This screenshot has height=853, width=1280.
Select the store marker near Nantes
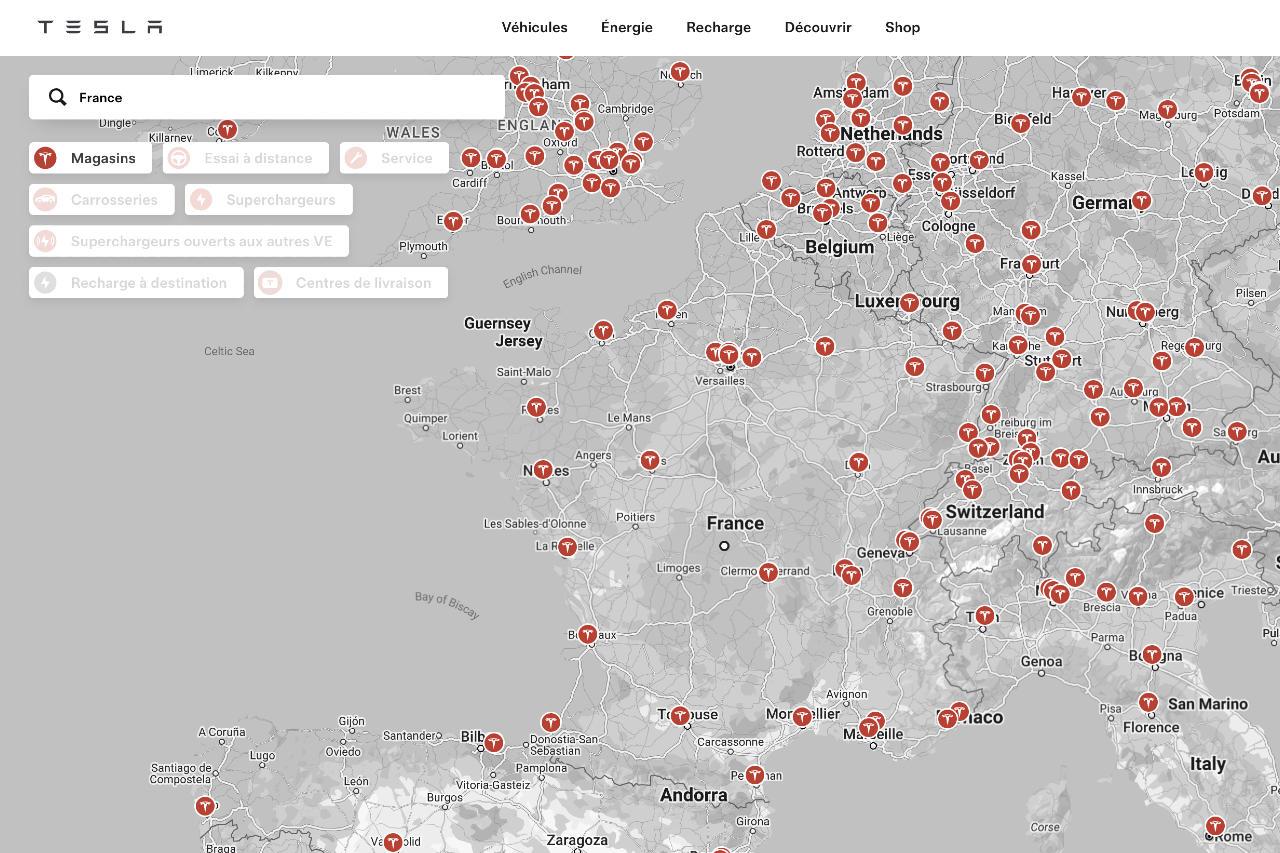(542, 469)
